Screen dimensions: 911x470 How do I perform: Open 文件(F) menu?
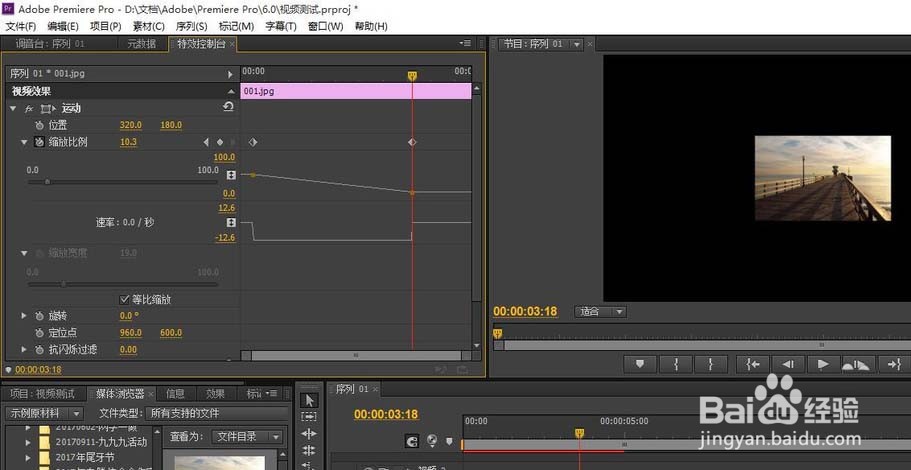coord(21,26)
